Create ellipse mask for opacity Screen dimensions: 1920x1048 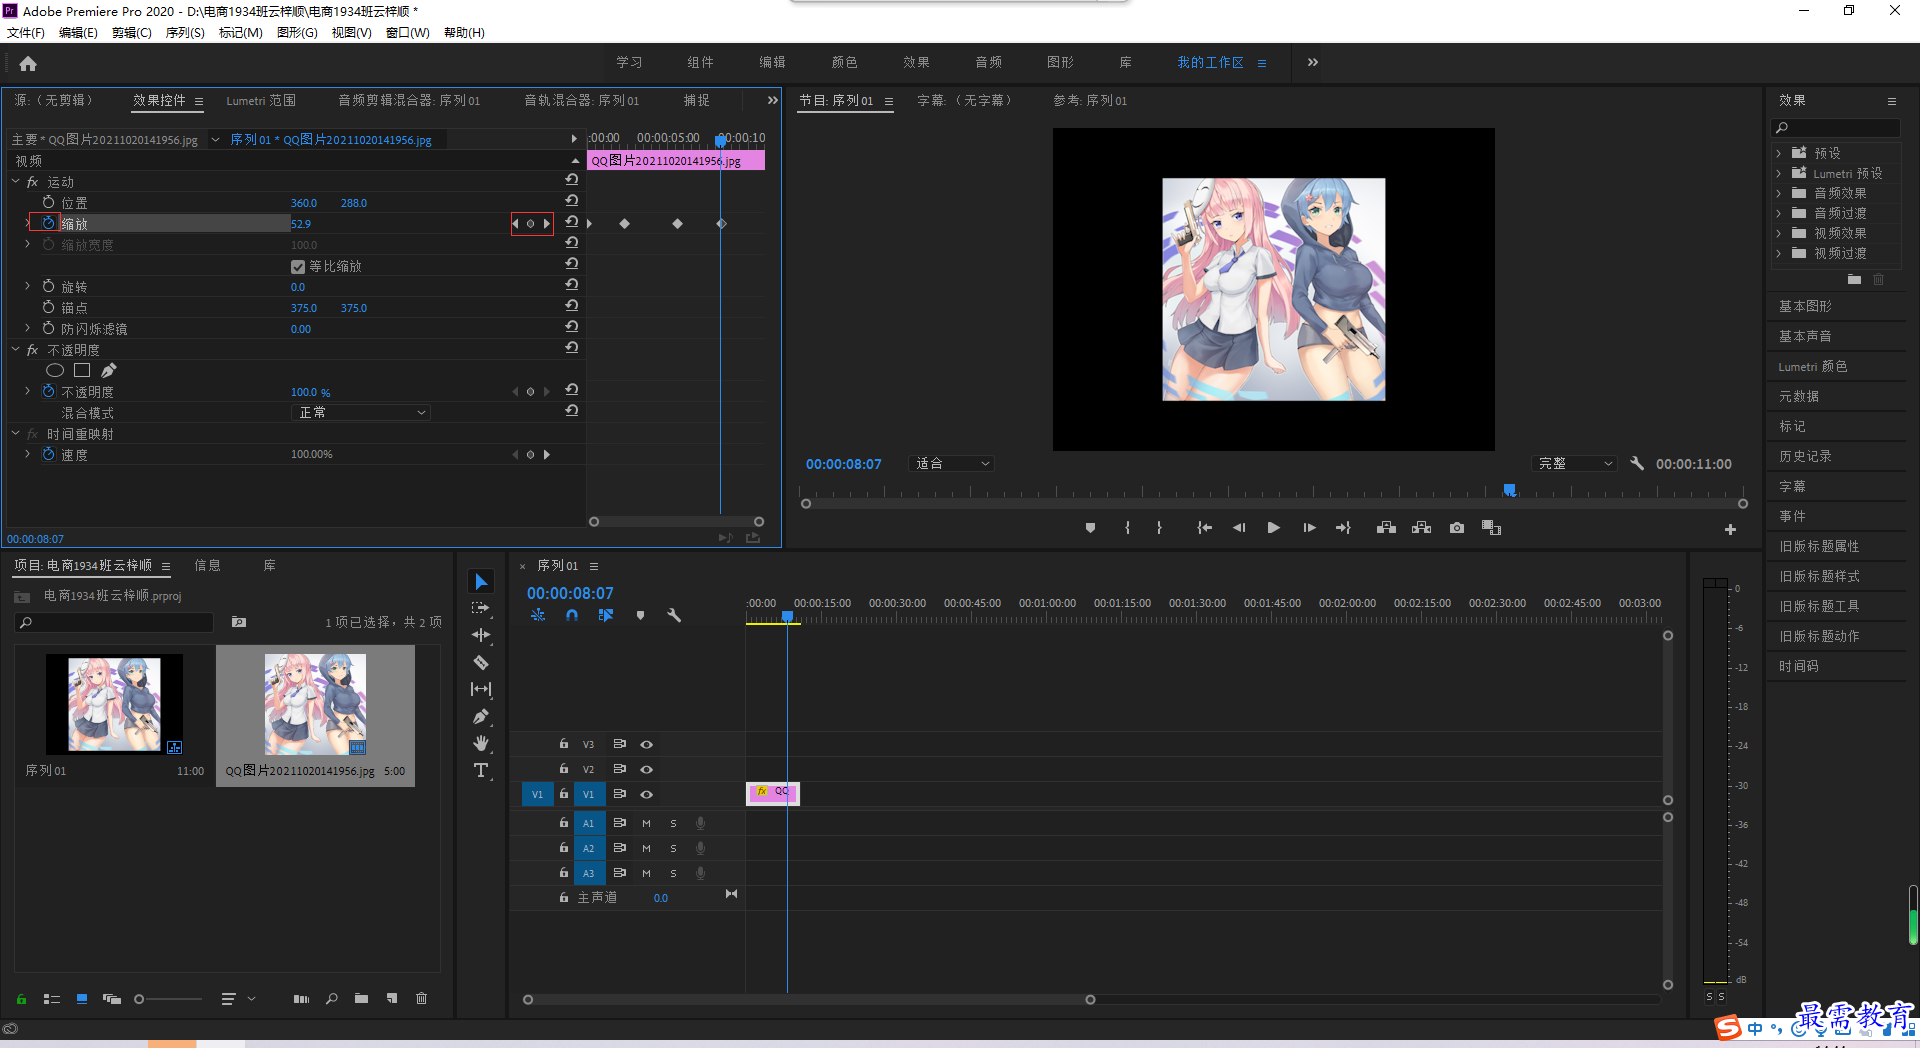55,371
